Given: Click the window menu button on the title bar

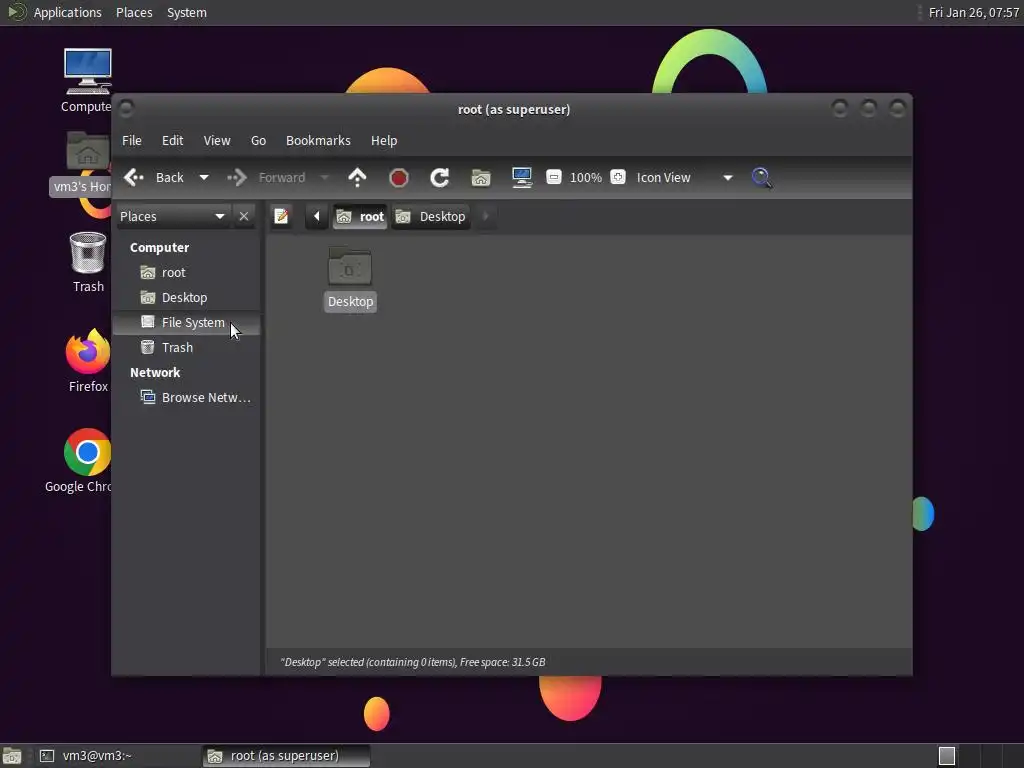Looking at the screenshot, I should click(126, 108).
